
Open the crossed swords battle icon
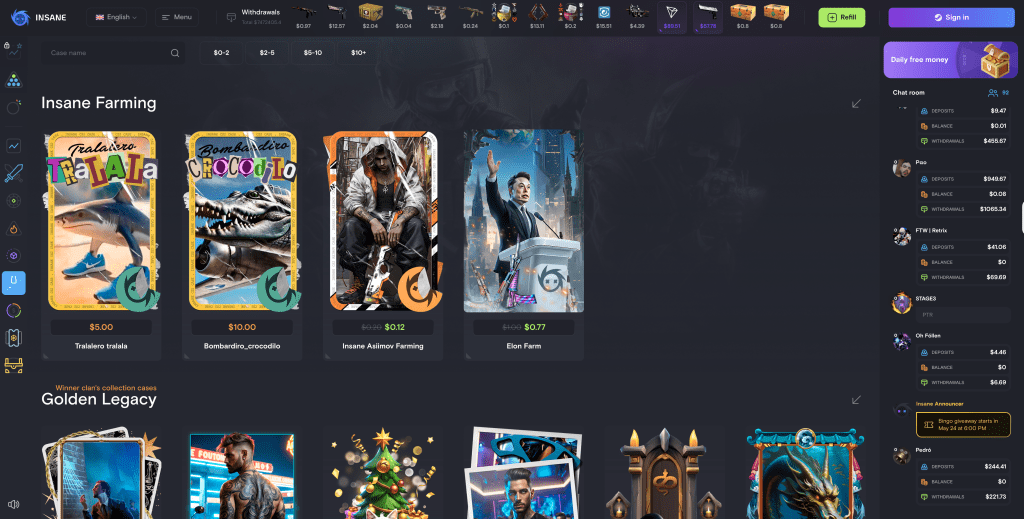[13, 173]
